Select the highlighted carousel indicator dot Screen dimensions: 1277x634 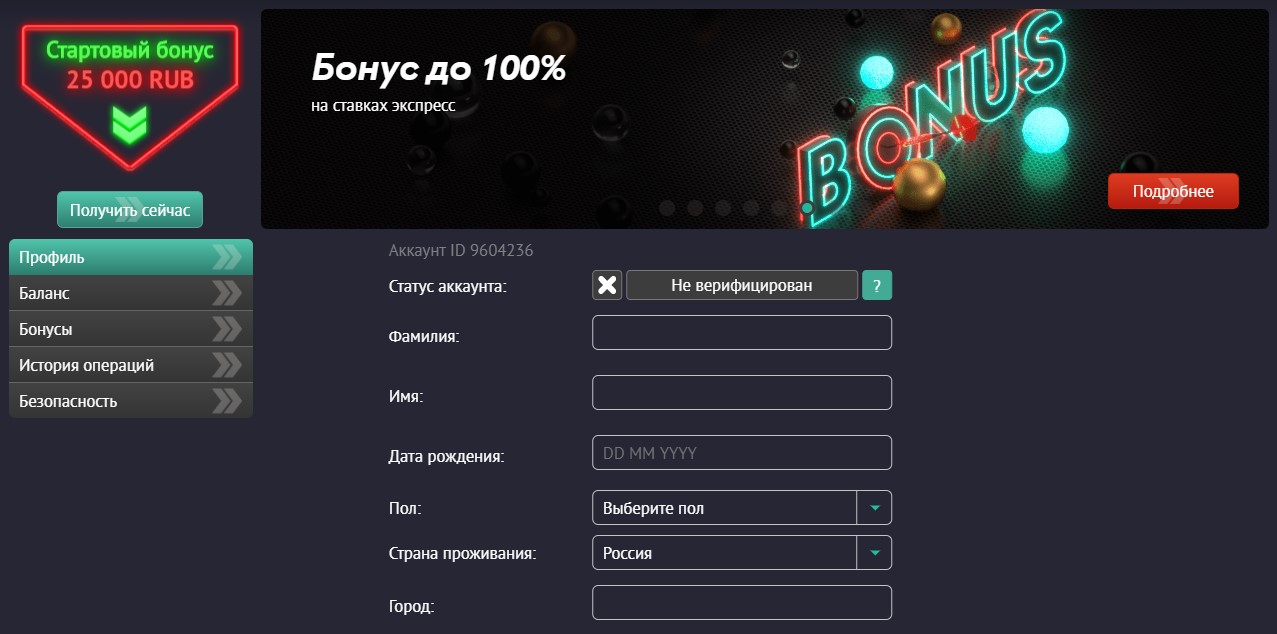click(806, 207)
